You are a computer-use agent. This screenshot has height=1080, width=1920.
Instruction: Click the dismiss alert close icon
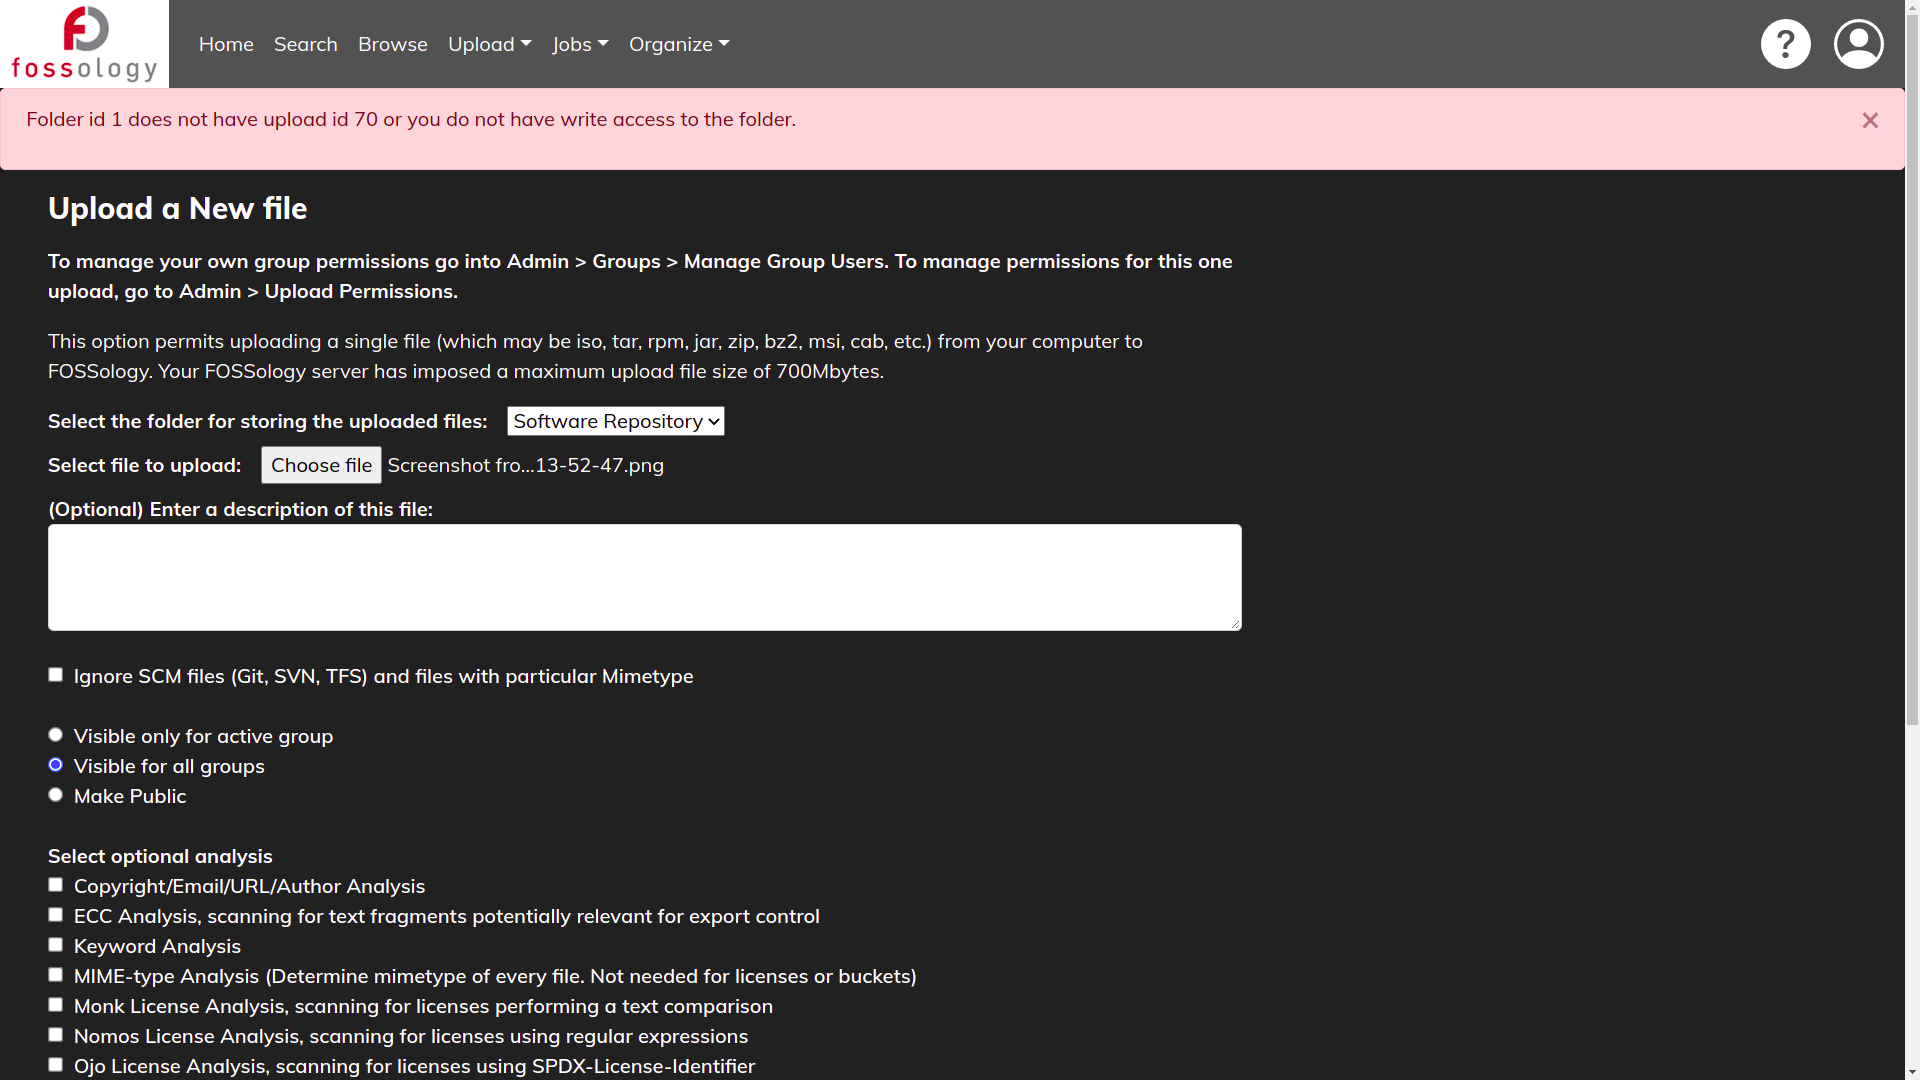(x=1870, y=120)
